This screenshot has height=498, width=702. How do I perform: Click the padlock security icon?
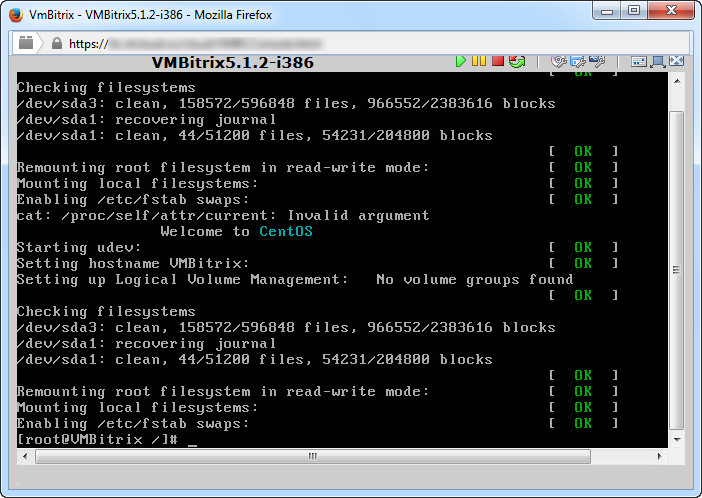pos(56,43)
